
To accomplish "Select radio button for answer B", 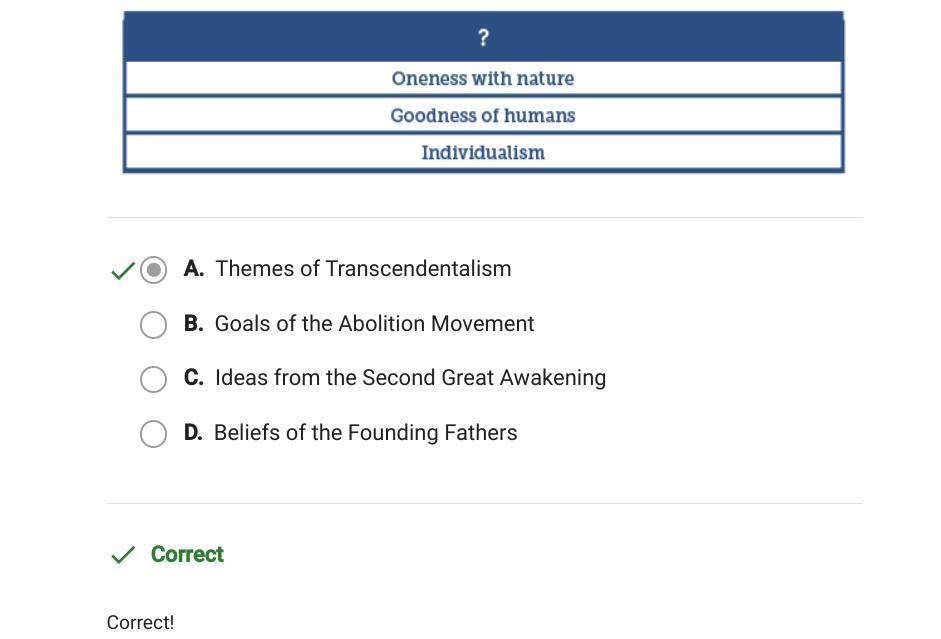I will pyautogui.click(x=153, y=325).
